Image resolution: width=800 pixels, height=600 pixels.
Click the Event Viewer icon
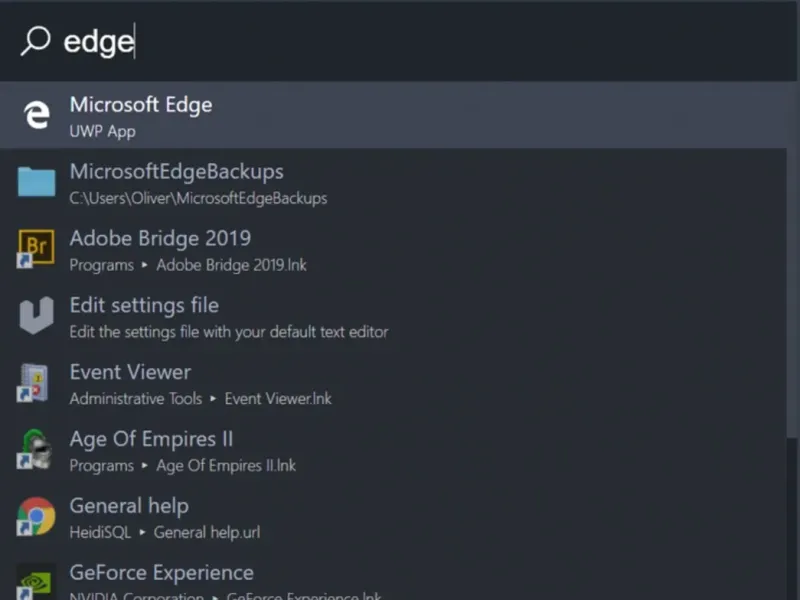point(33,383)
